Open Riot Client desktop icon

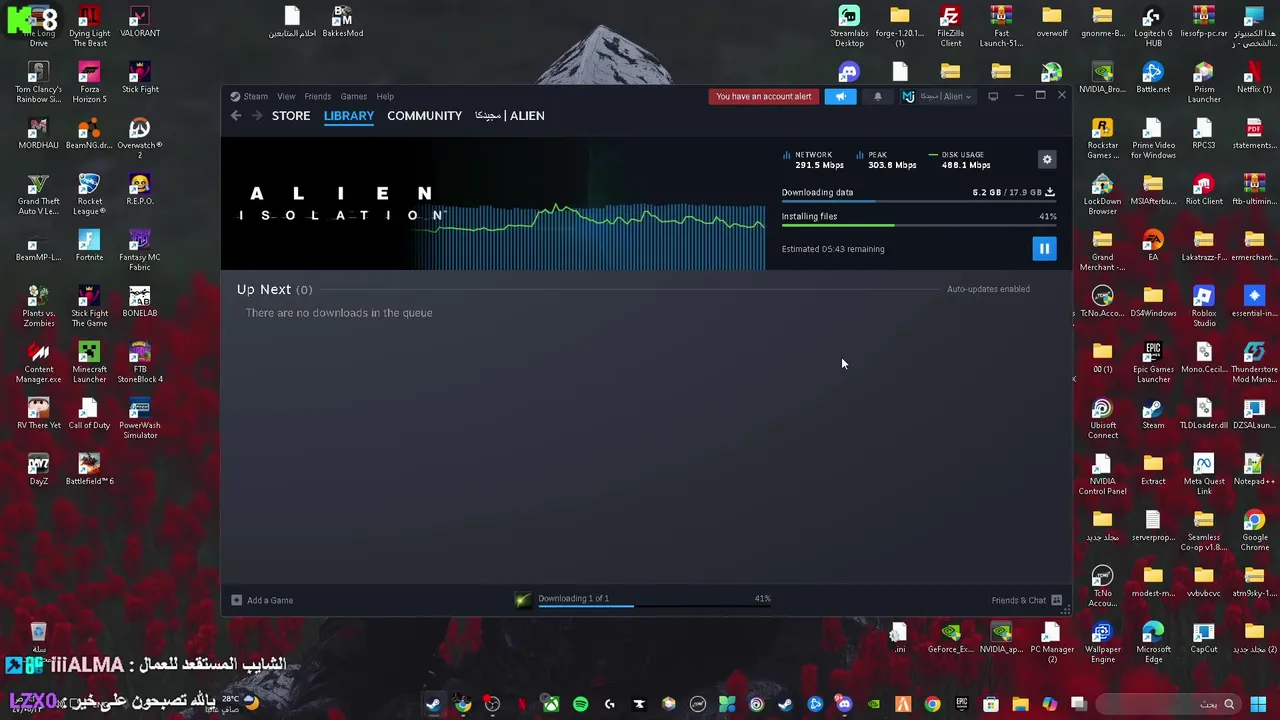[1203, 189]
